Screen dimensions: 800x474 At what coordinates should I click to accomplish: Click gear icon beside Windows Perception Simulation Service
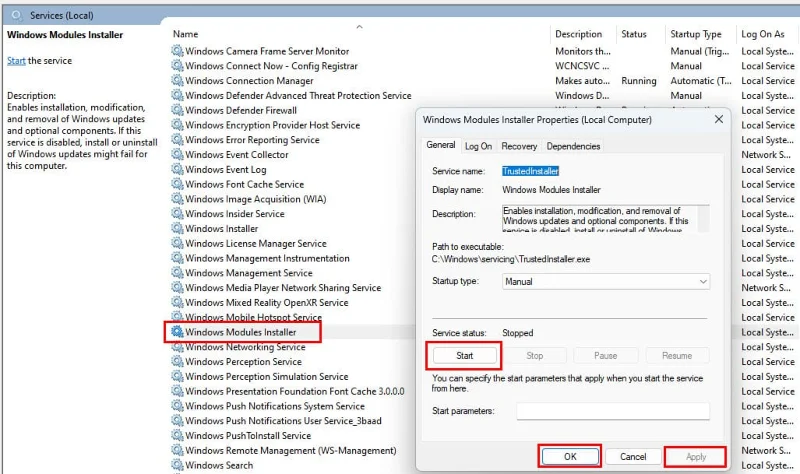177,377
